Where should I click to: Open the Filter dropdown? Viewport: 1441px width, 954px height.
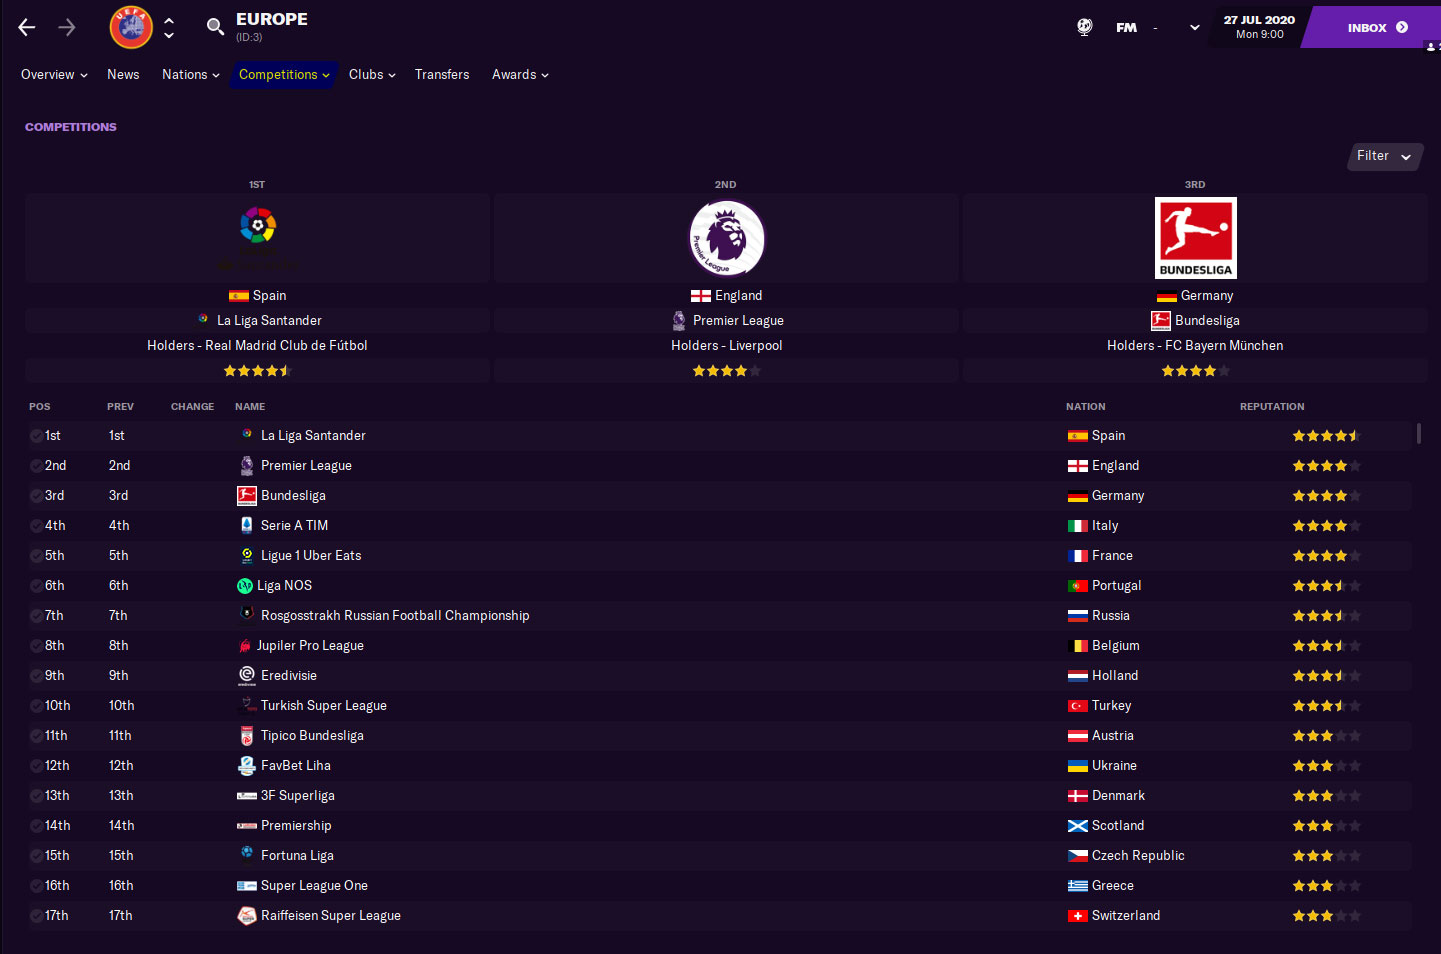(x=1385, y=156)
